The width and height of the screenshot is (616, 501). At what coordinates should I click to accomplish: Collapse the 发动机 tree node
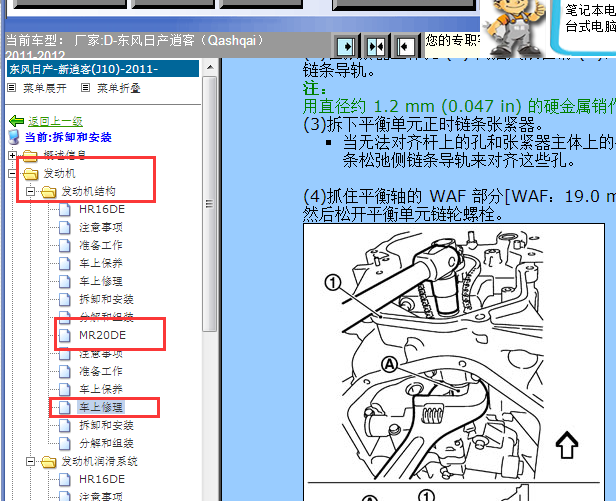point(12,173)
